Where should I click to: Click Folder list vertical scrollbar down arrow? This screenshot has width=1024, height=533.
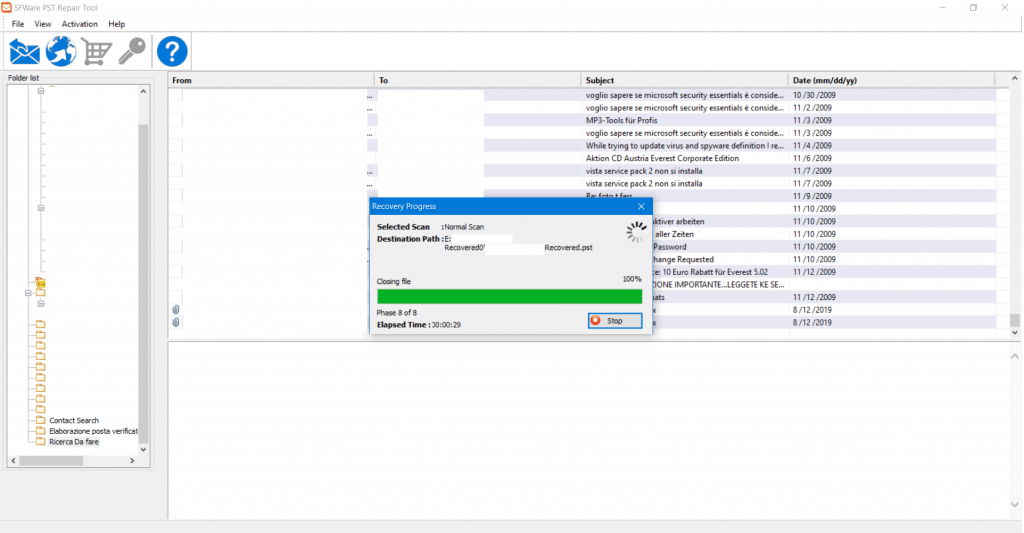coord(143,449)
